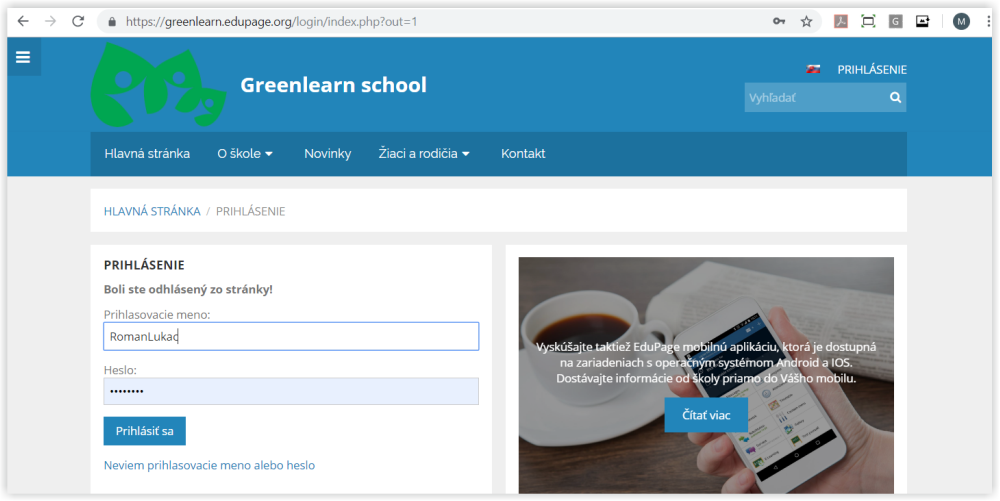Click the Heslo password field
This screenshot has height=501, width=1000.
(x=291, y=391)
